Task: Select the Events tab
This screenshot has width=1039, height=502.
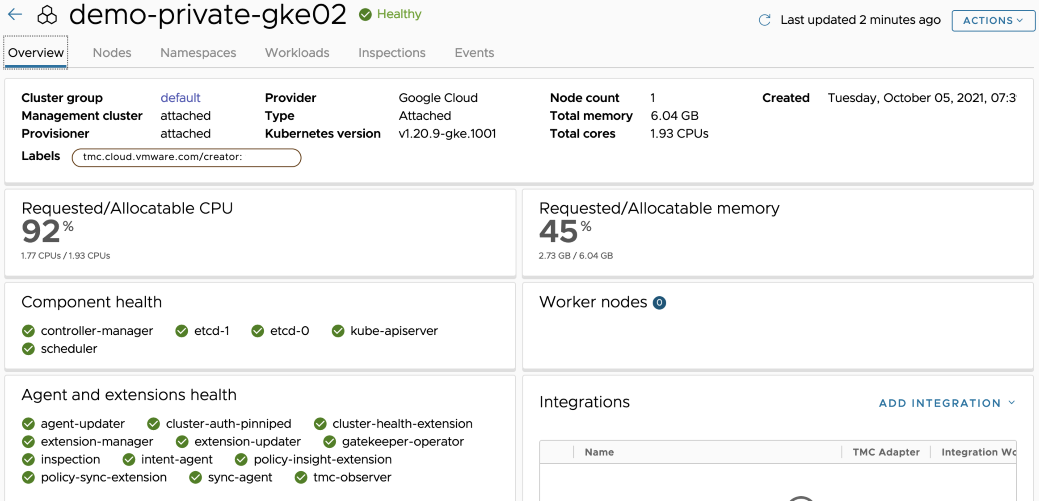Action: tap(474, 53)
